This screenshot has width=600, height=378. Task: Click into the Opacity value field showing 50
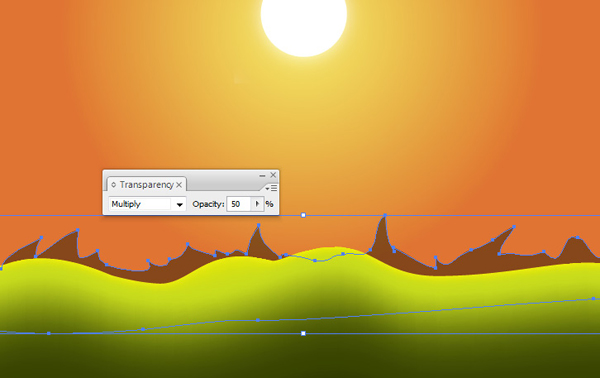point(239,204)
